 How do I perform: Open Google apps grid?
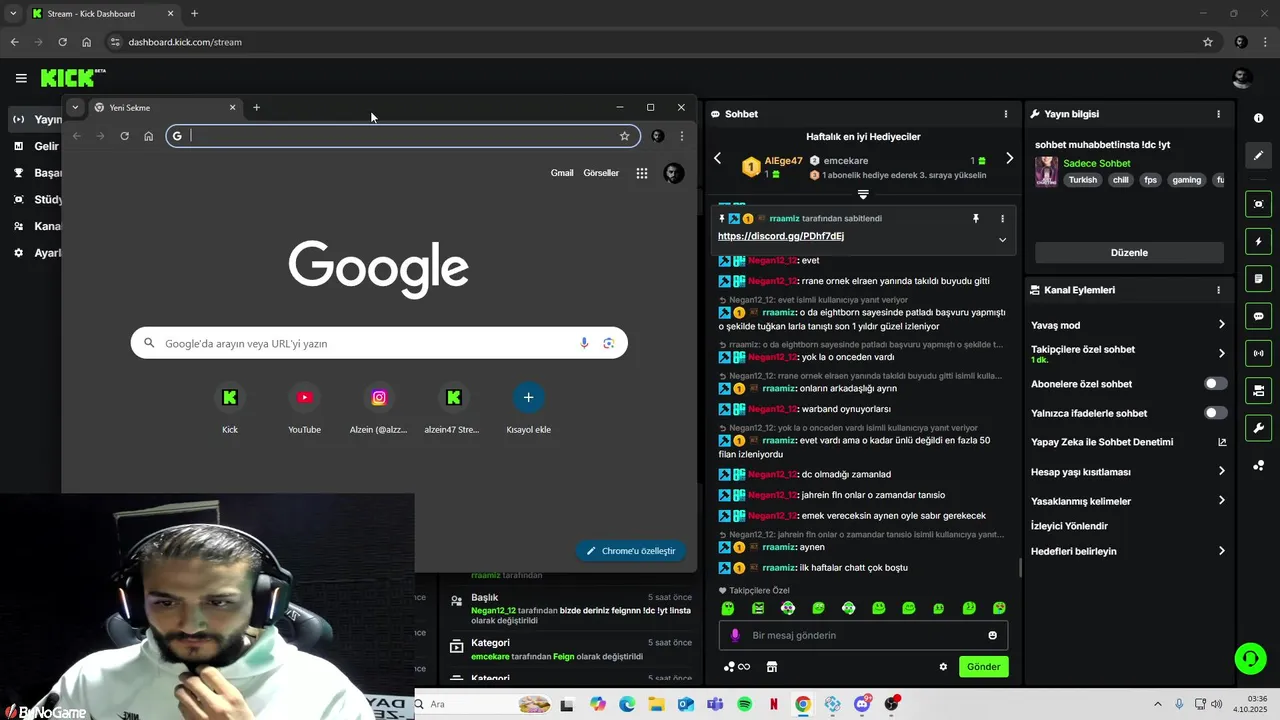[x=642, y=173]
